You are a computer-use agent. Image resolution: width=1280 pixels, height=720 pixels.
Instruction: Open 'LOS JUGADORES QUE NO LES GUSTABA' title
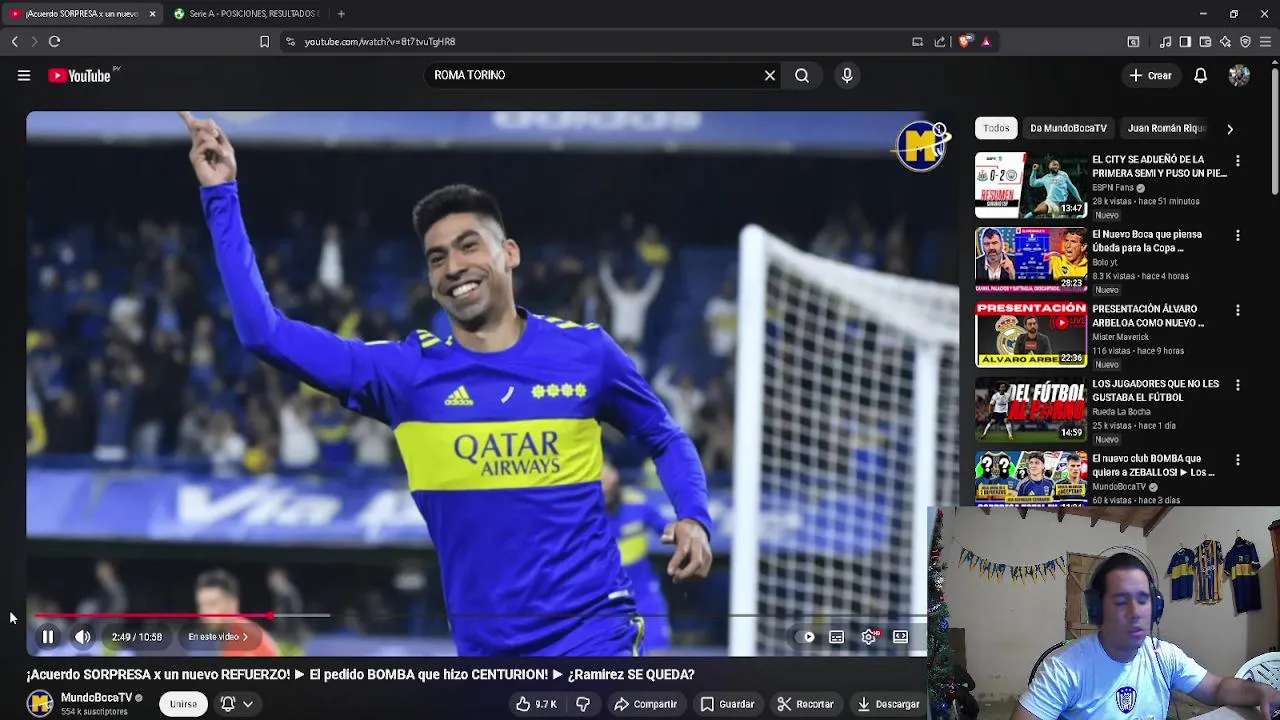1156,391
